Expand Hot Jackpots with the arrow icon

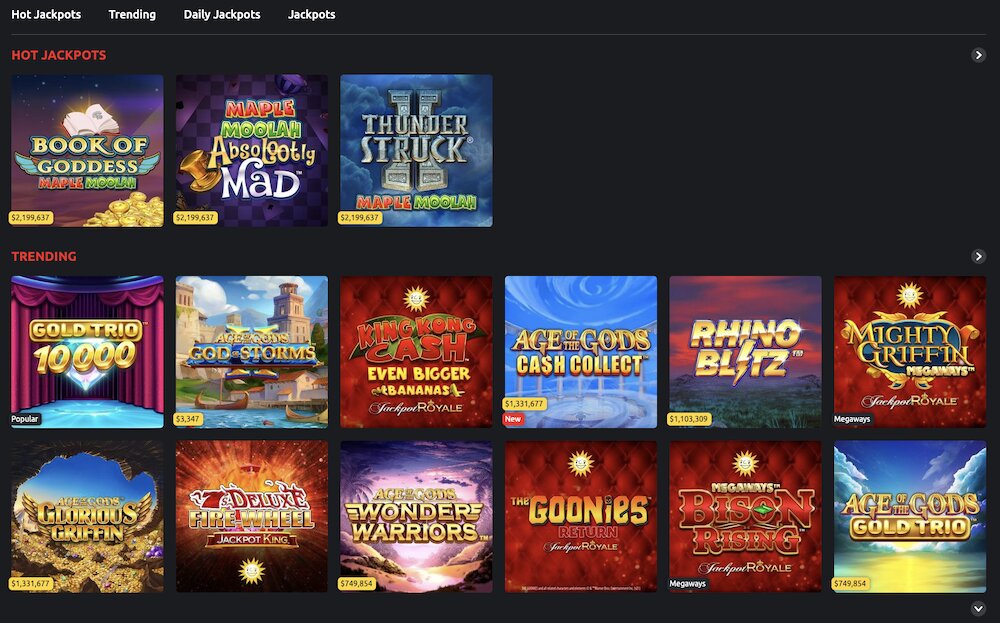[x=978, y=55]
